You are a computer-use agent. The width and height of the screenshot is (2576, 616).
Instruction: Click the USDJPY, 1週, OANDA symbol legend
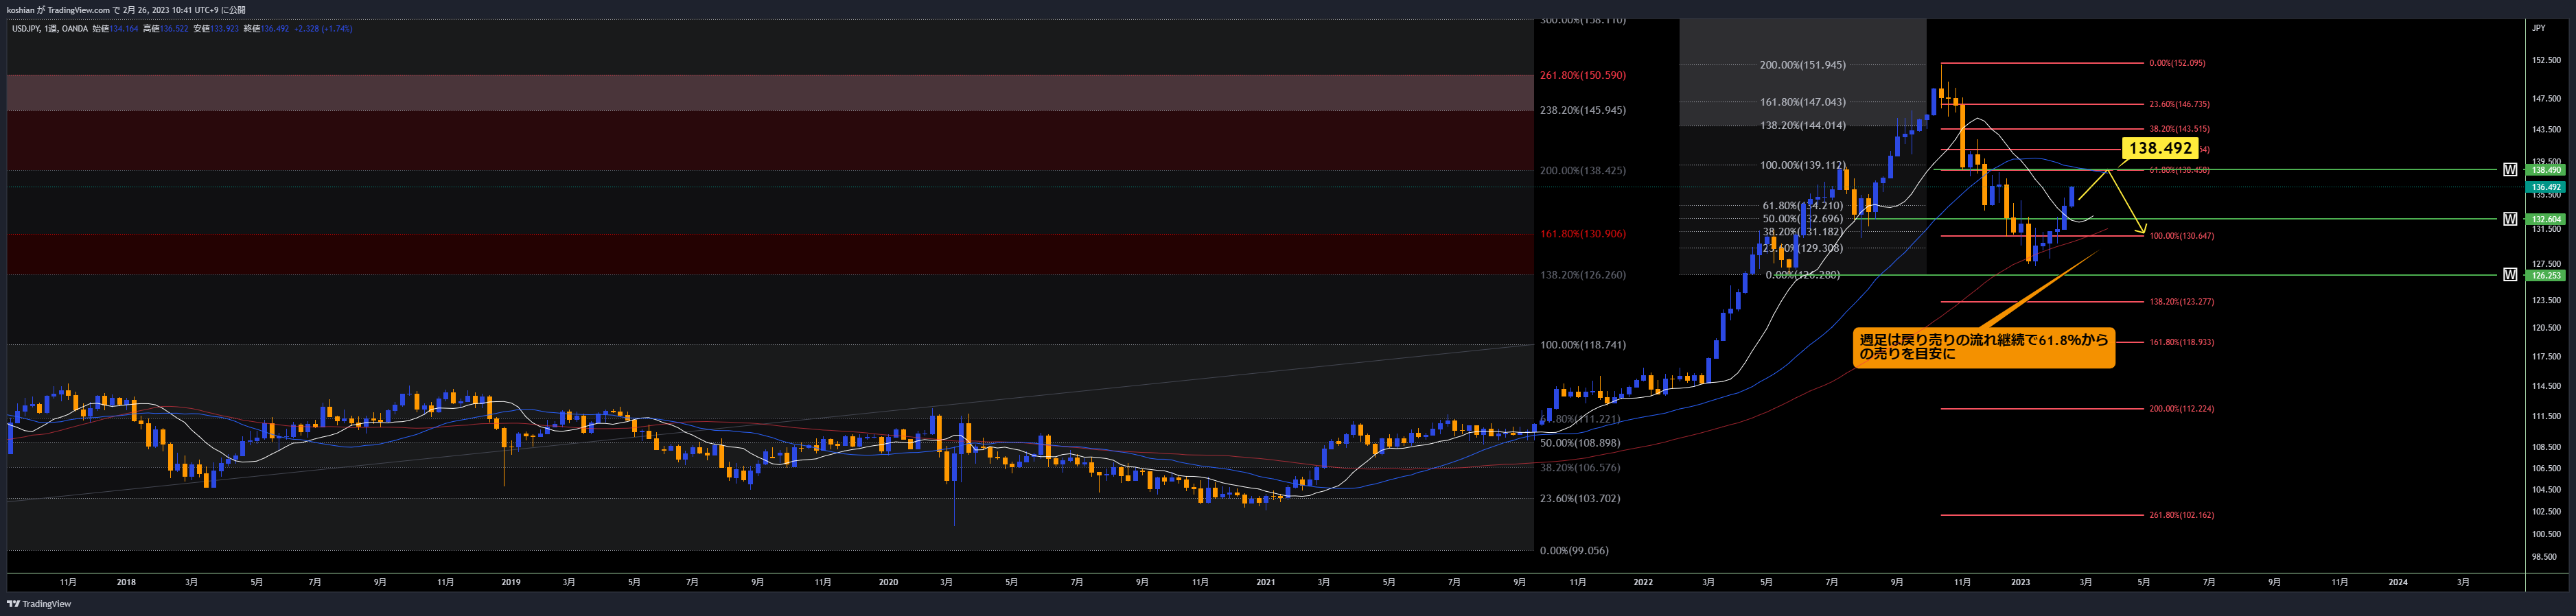coord(50,29)
